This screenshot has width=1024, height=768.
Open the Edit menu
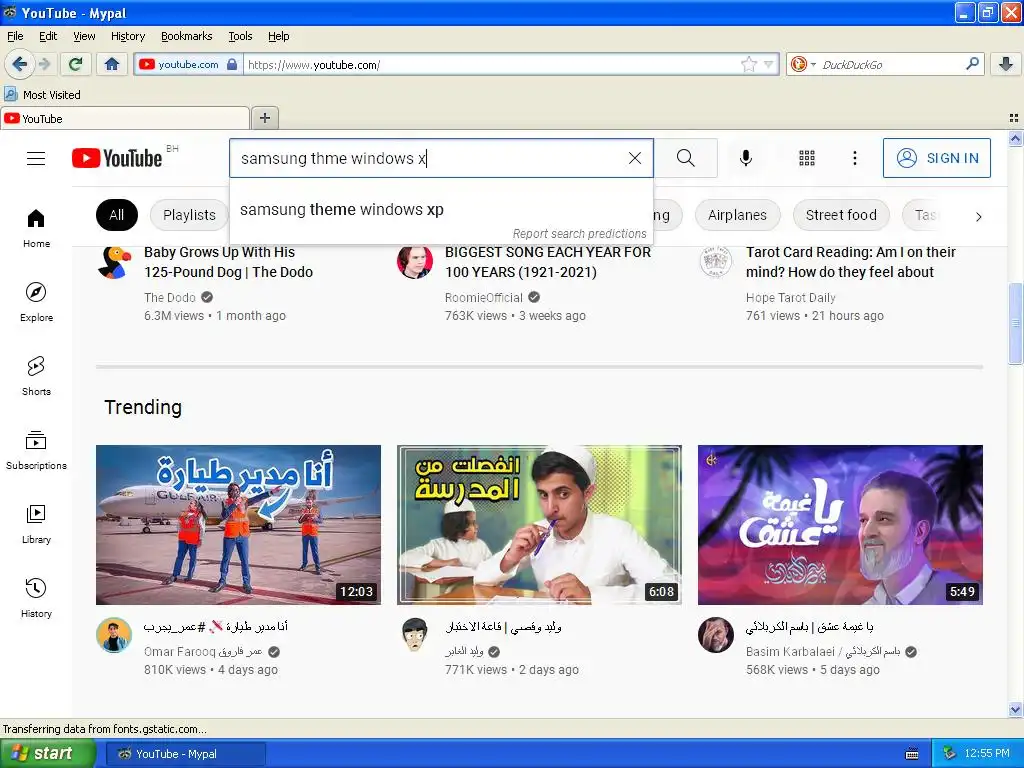click(x=48, y=36)
